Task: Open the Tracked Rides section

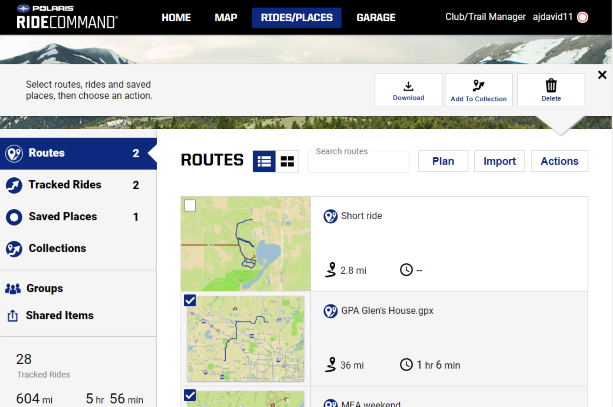Action: point(65,185)
